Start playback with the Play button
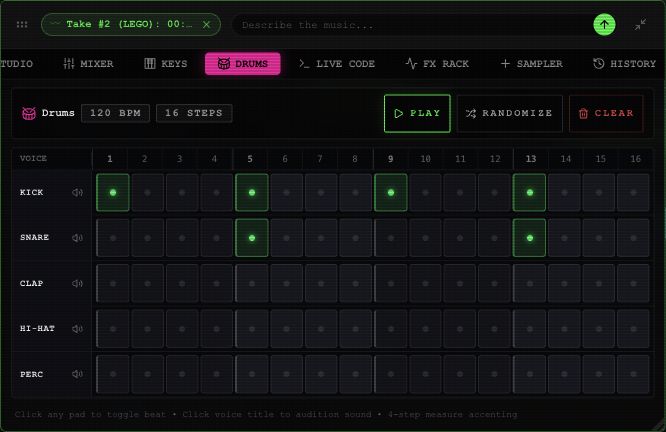 pyautogui.click(x=417, y=113)
